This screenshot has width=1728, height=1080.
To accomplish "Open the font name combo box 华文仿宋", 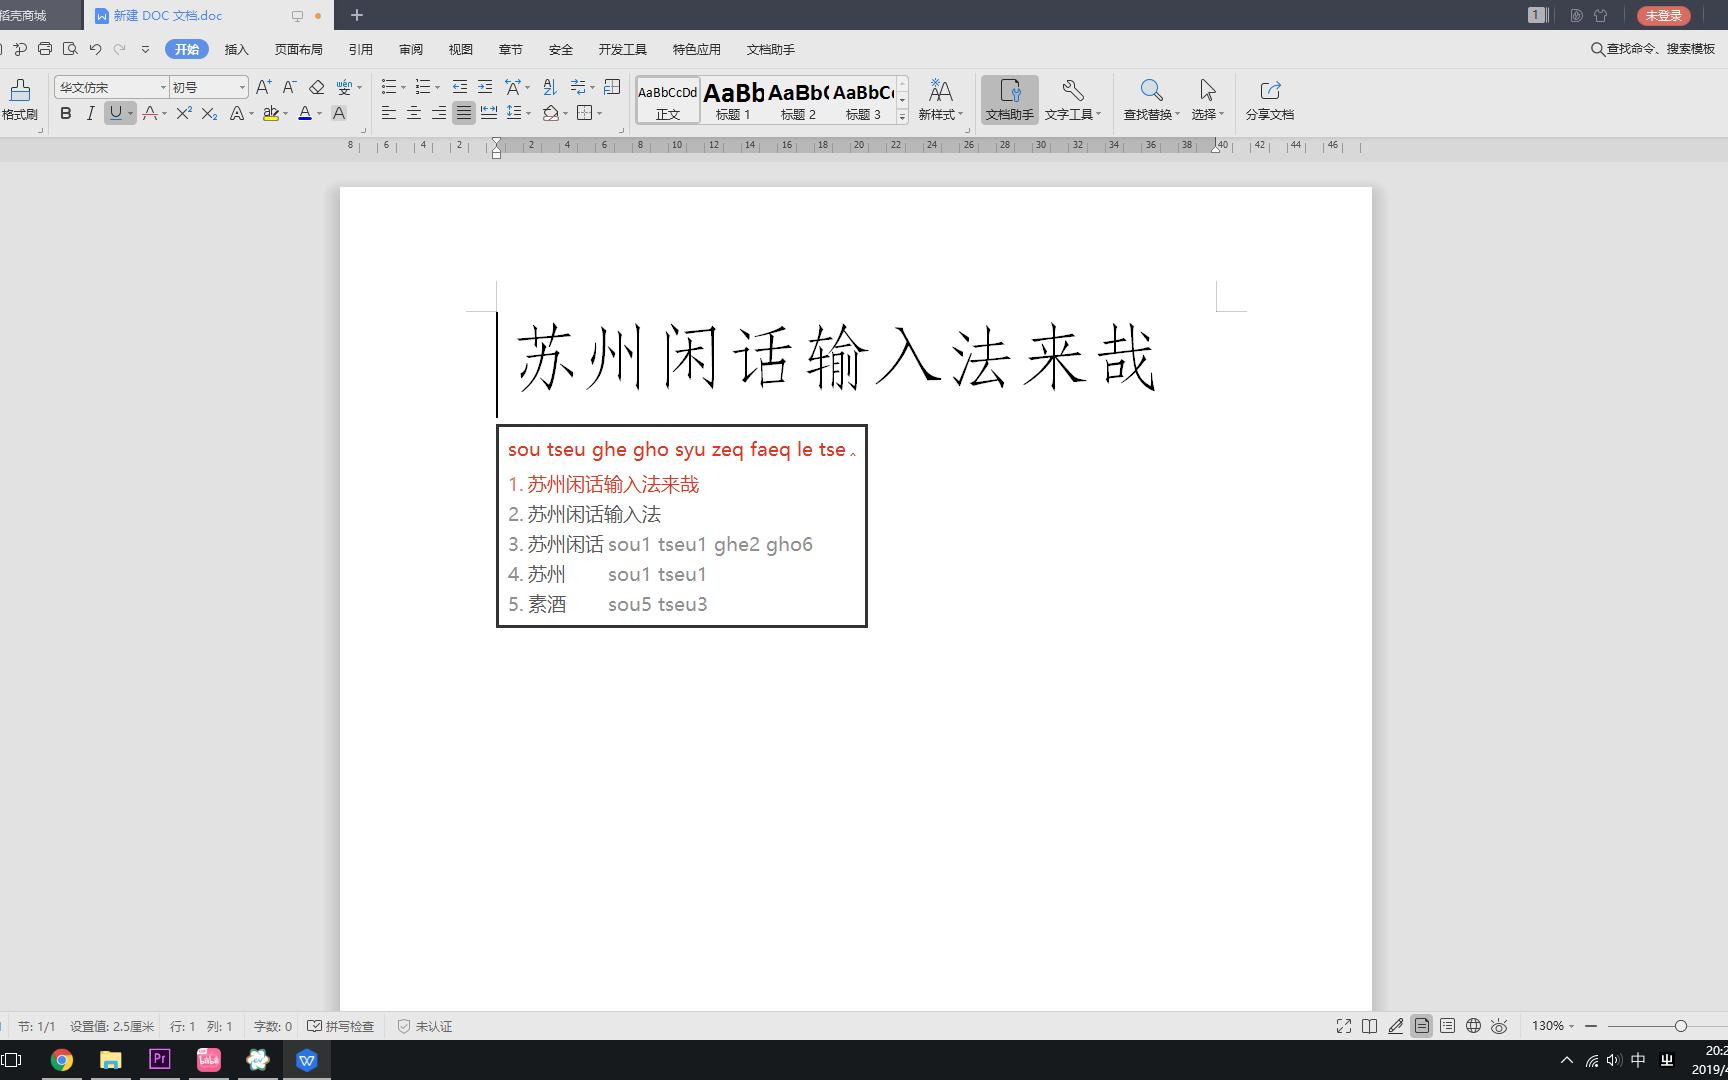I will point(111,87).
